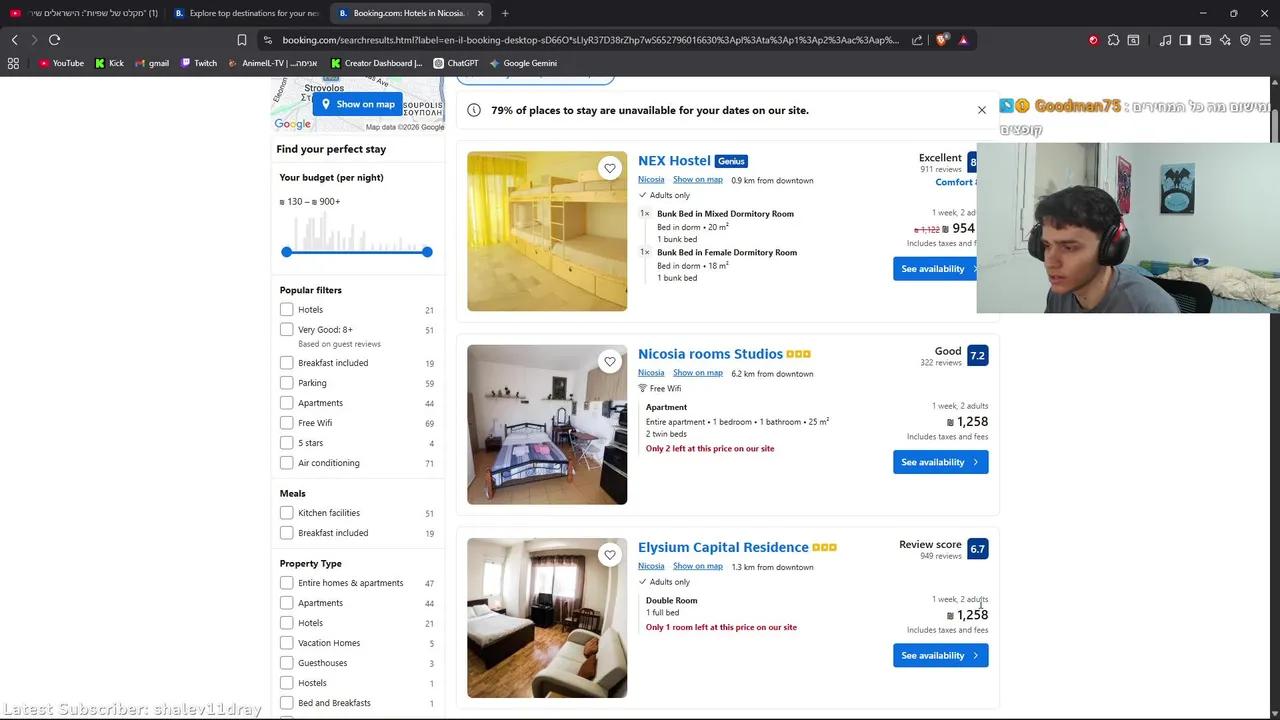The height and width of the screenshot is (720, 1280).
Task: See availability for Elysium Capital Residence
Action: tap(941, 656)
